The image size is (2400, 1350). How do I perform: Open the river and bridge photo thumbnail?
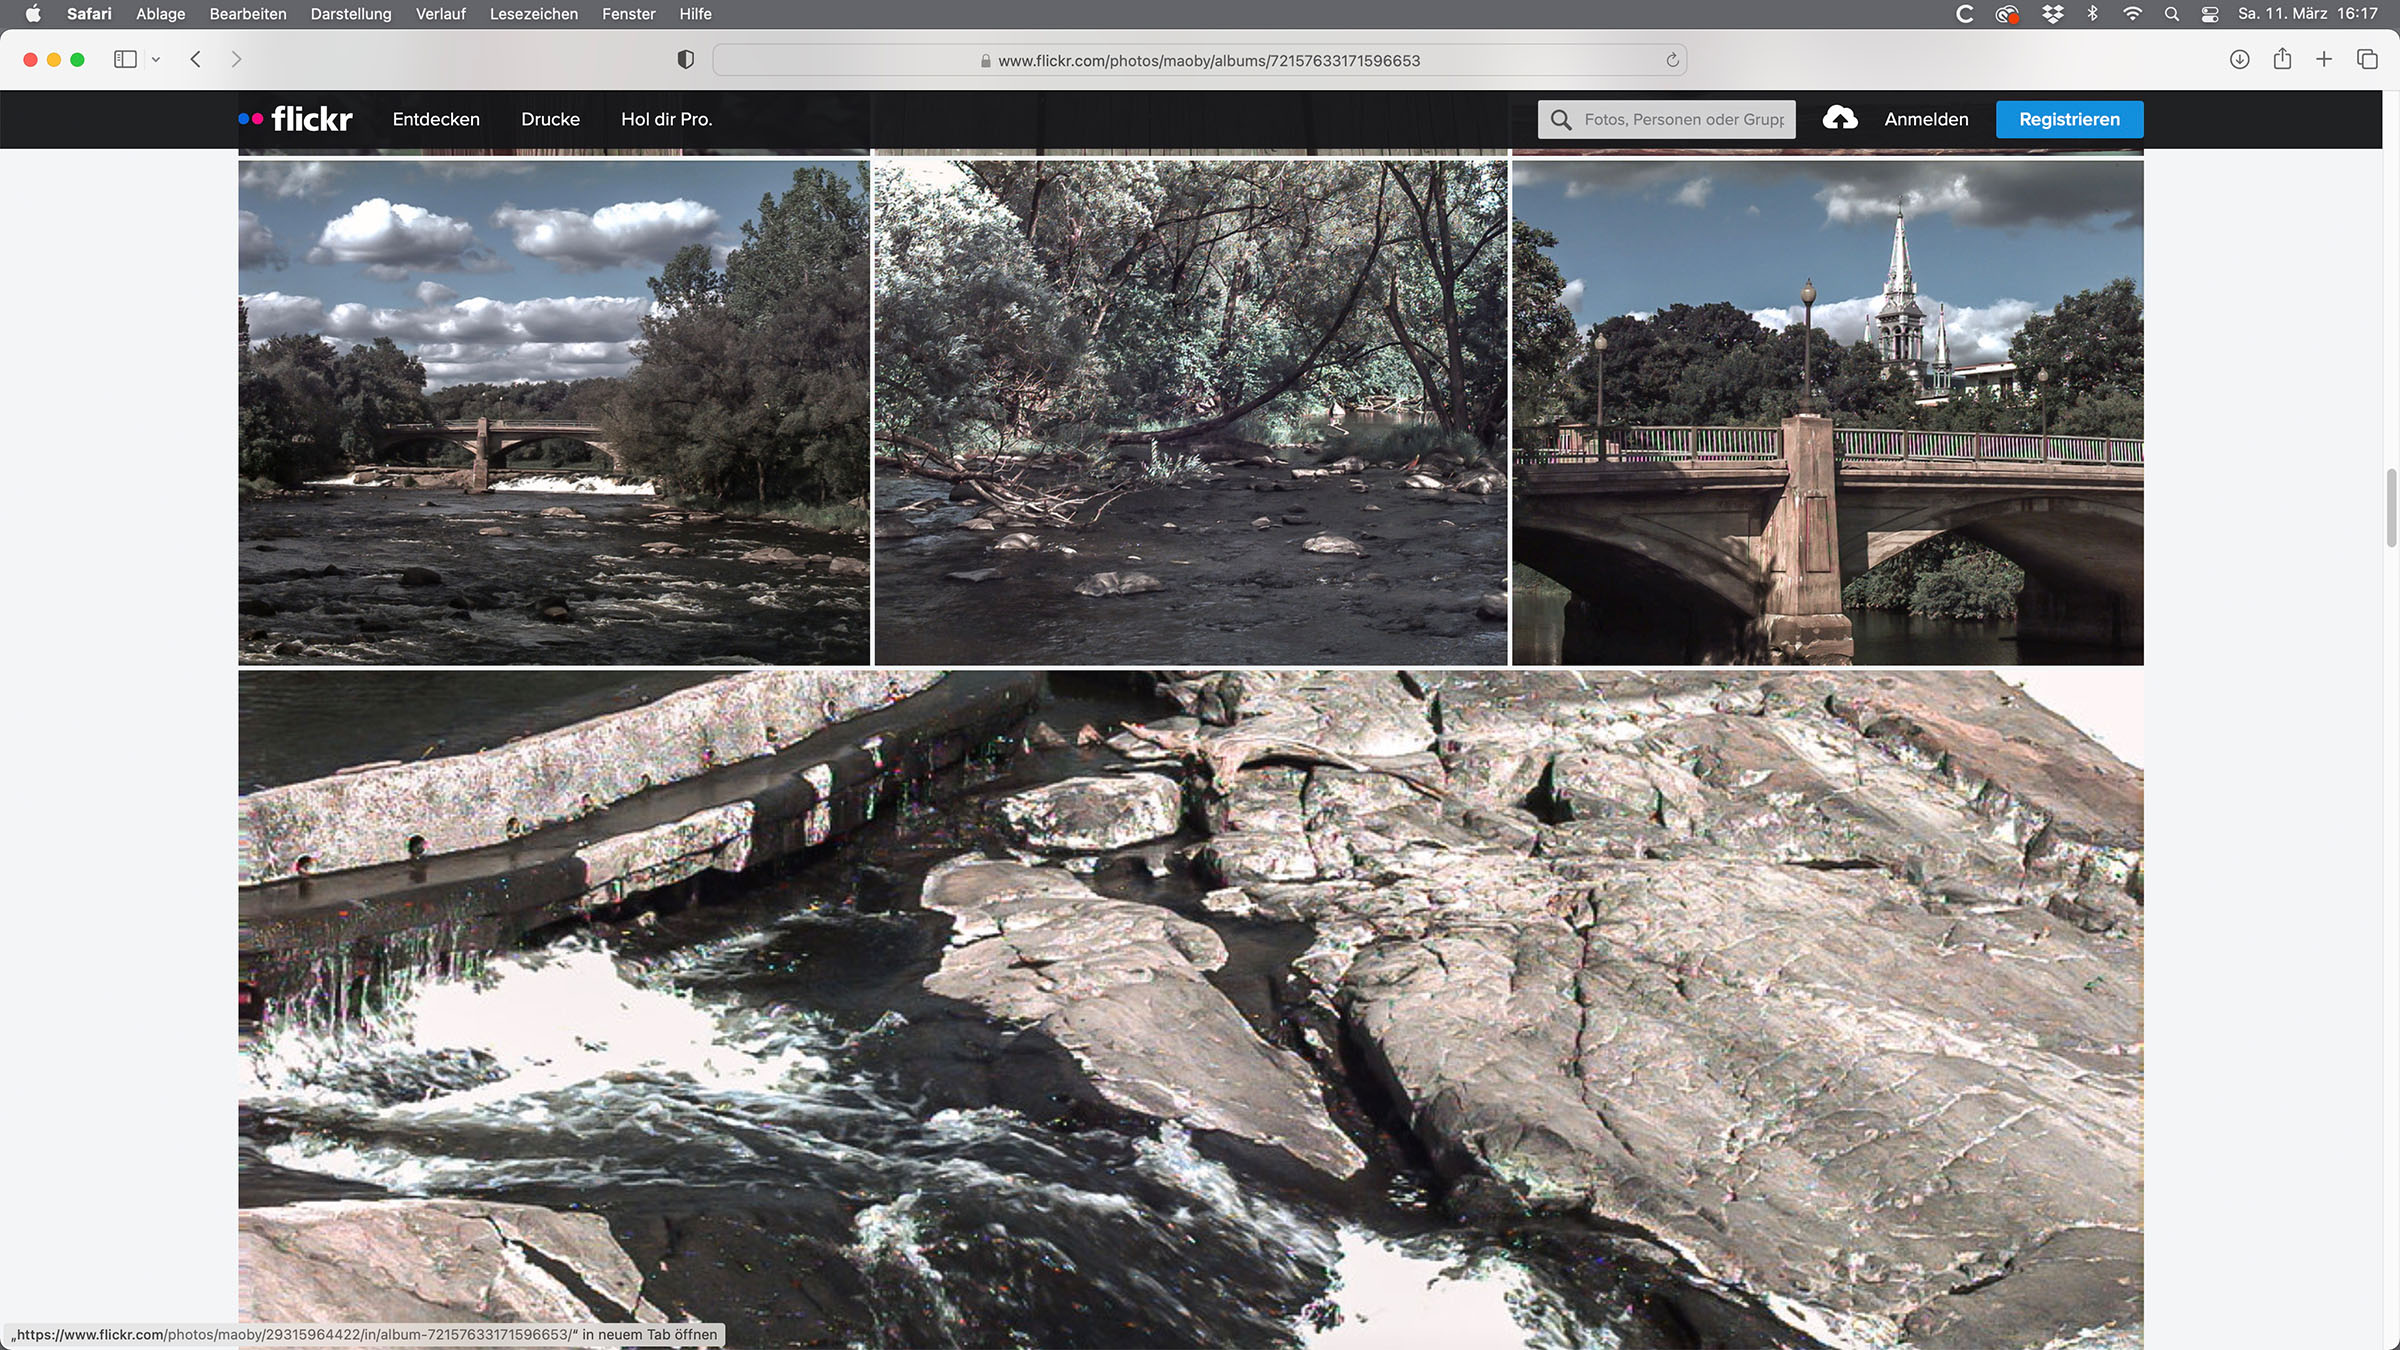554,413
